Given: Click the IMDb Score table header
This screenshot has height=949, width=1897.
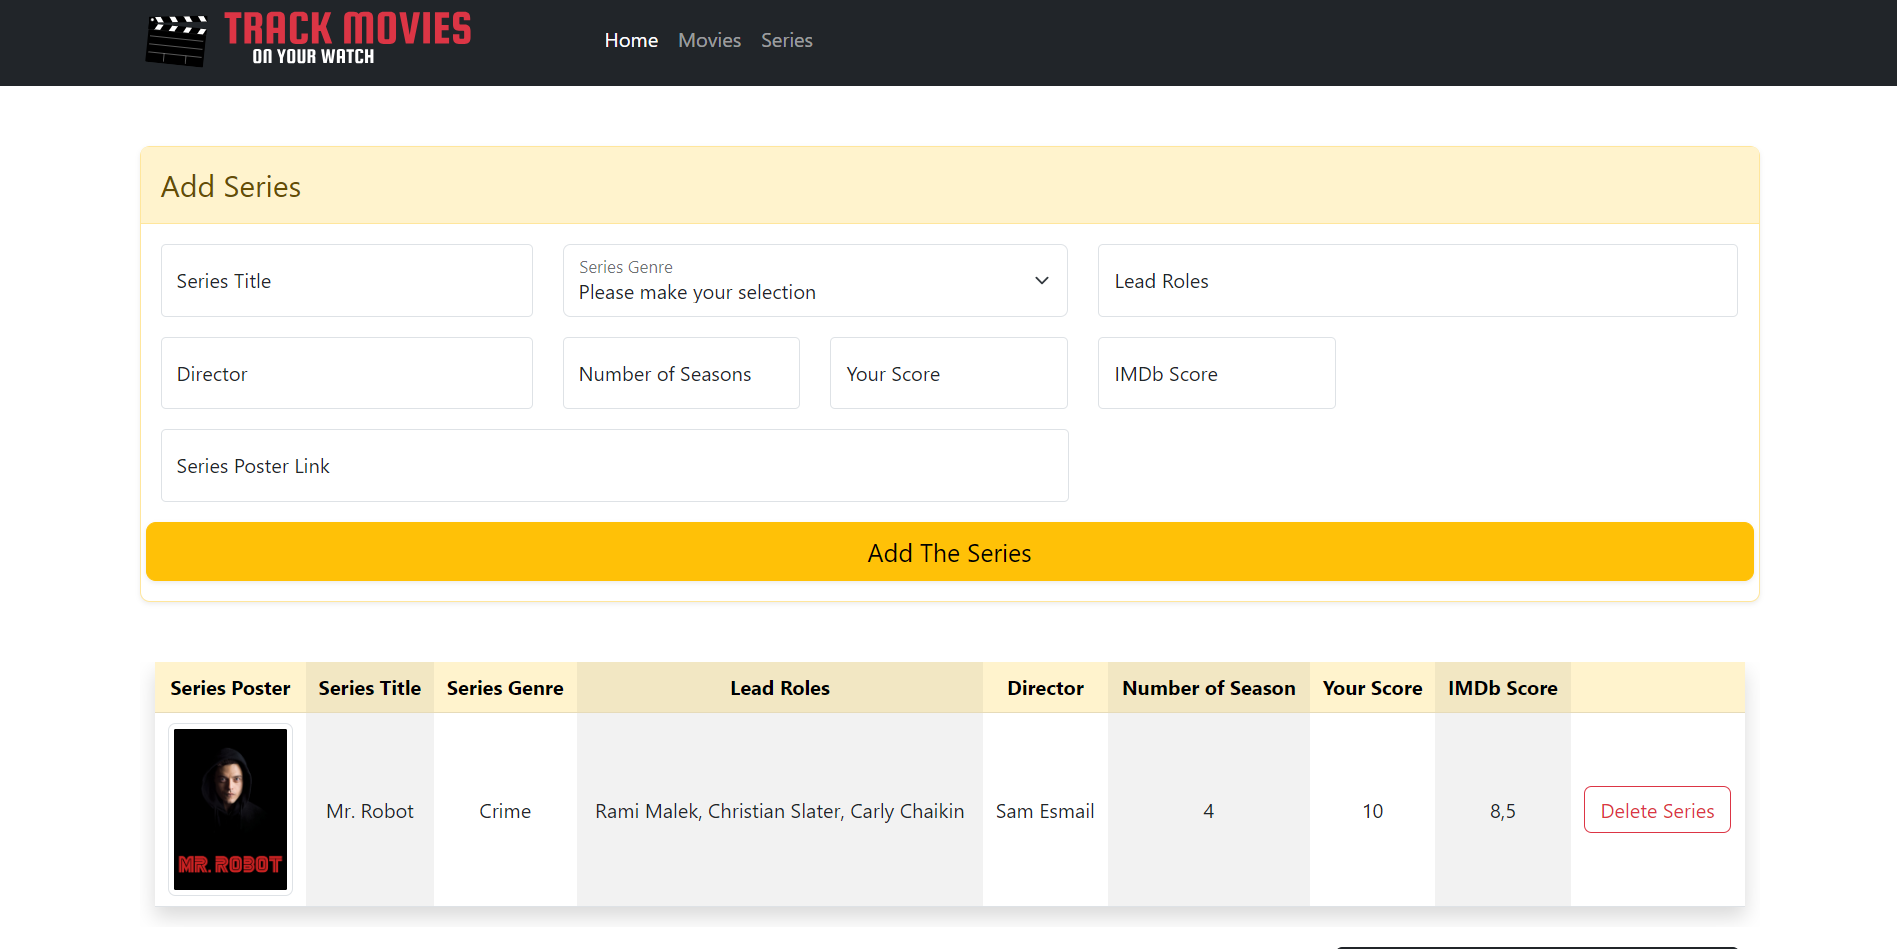Looking at the screenshot, I should pos(1502,687).
